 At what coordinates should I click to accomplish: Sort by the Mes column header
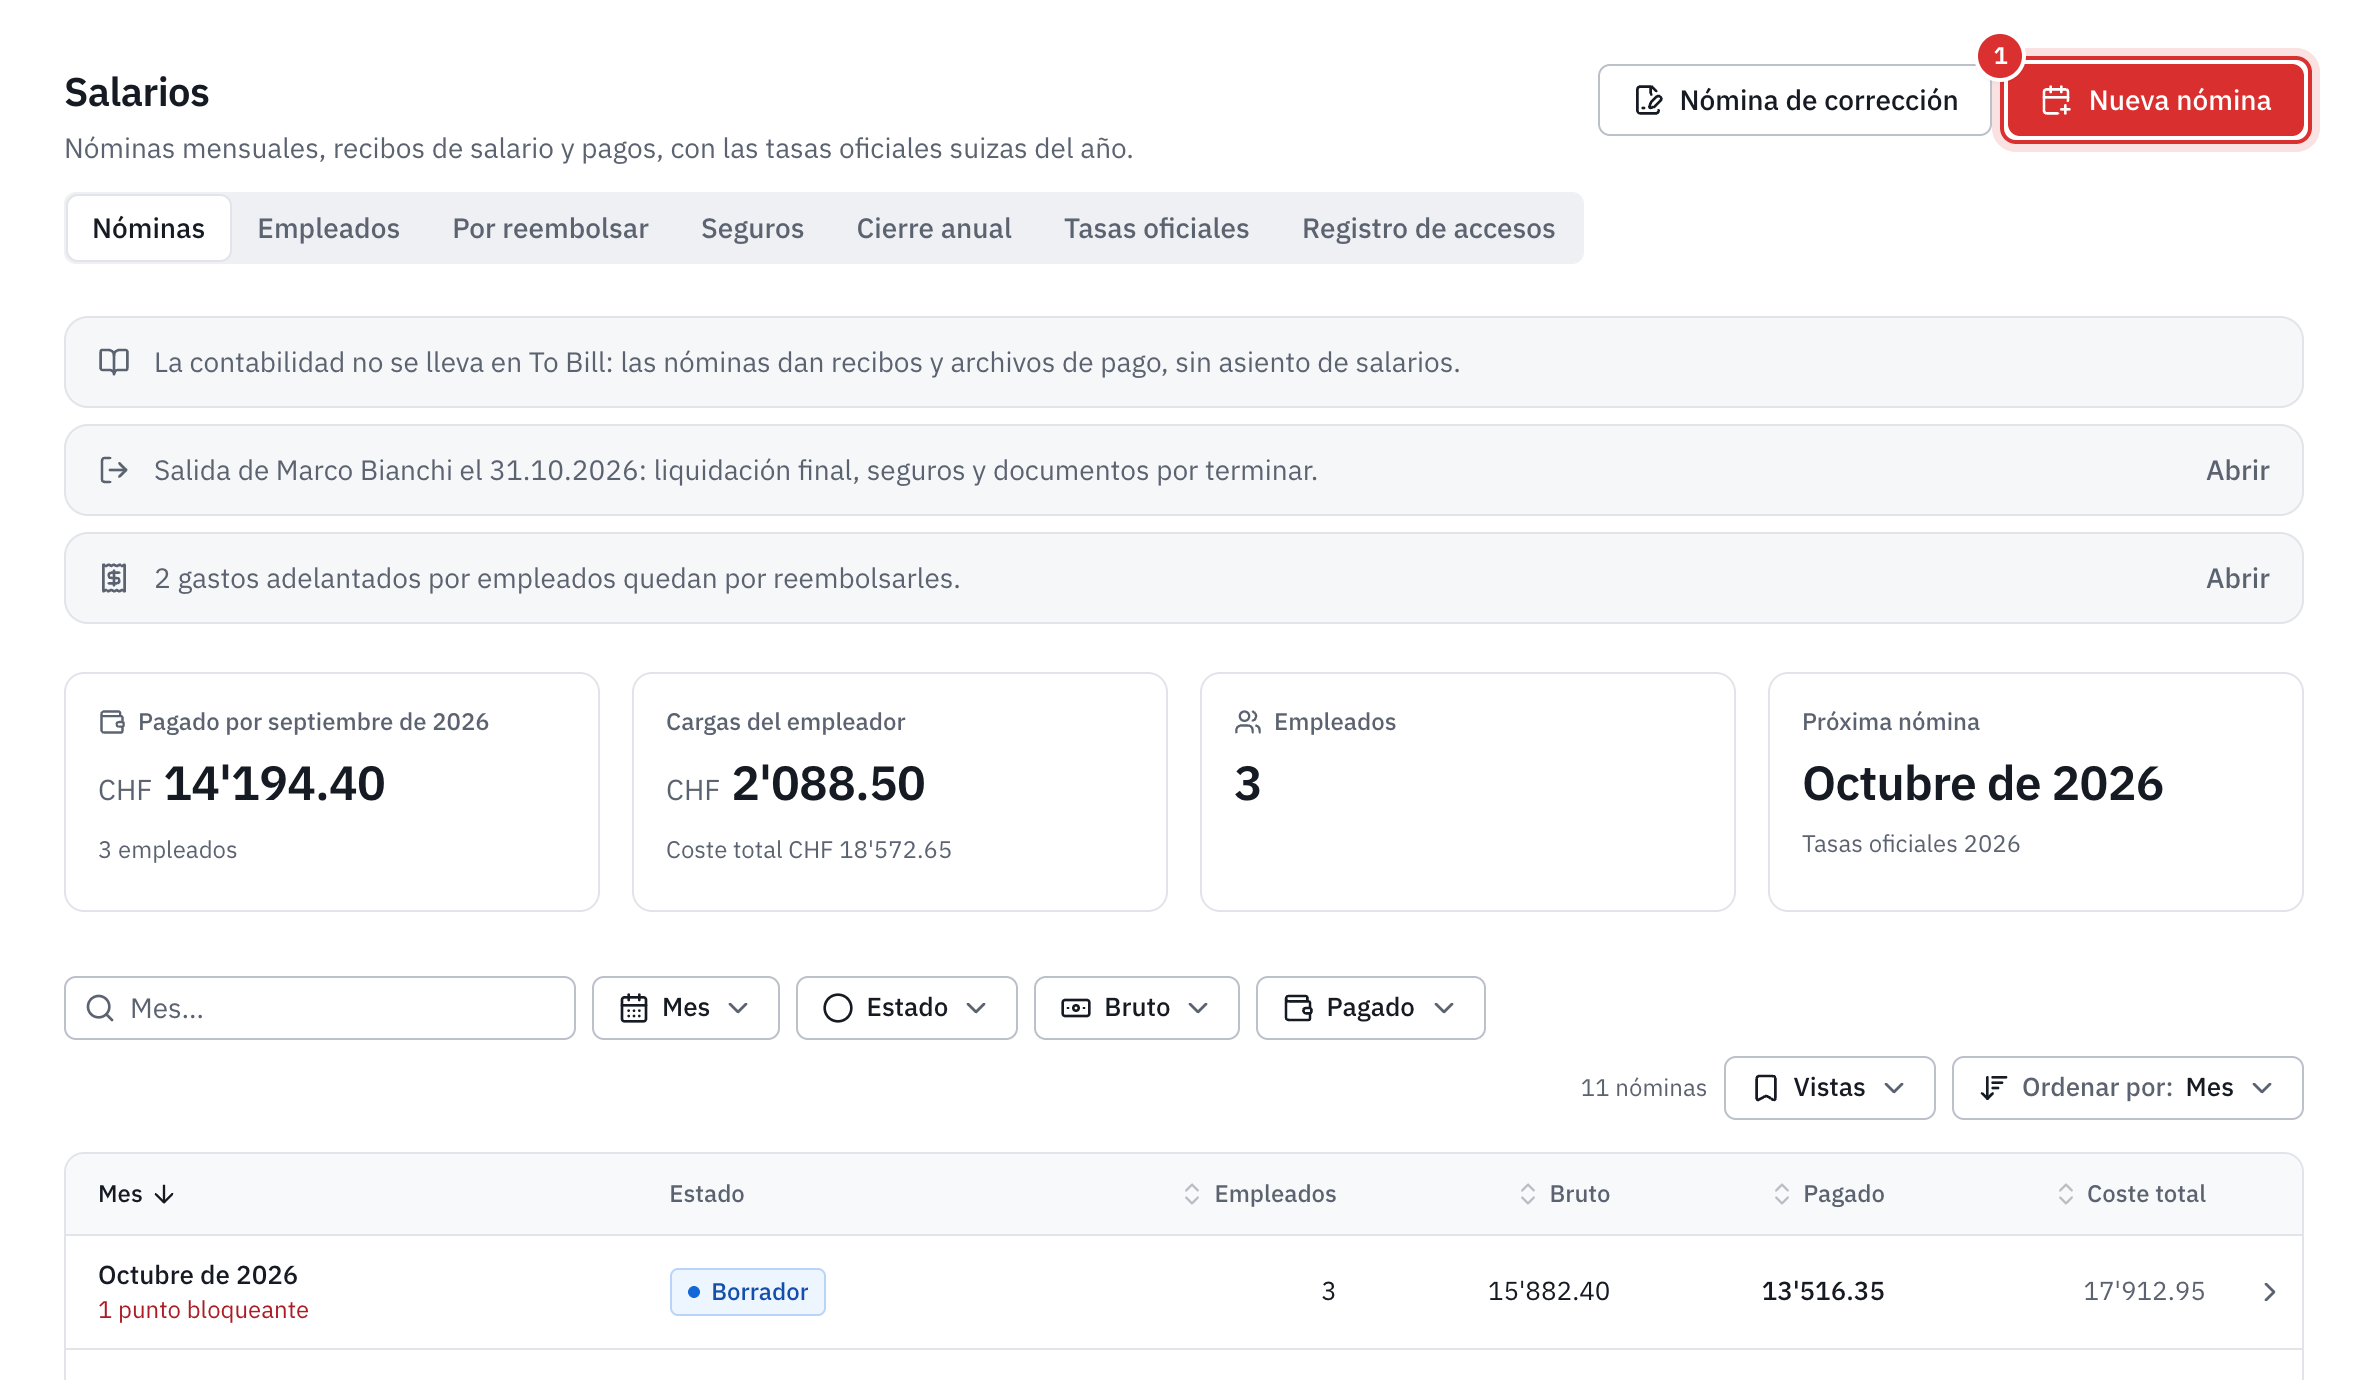click(136, 1194)
